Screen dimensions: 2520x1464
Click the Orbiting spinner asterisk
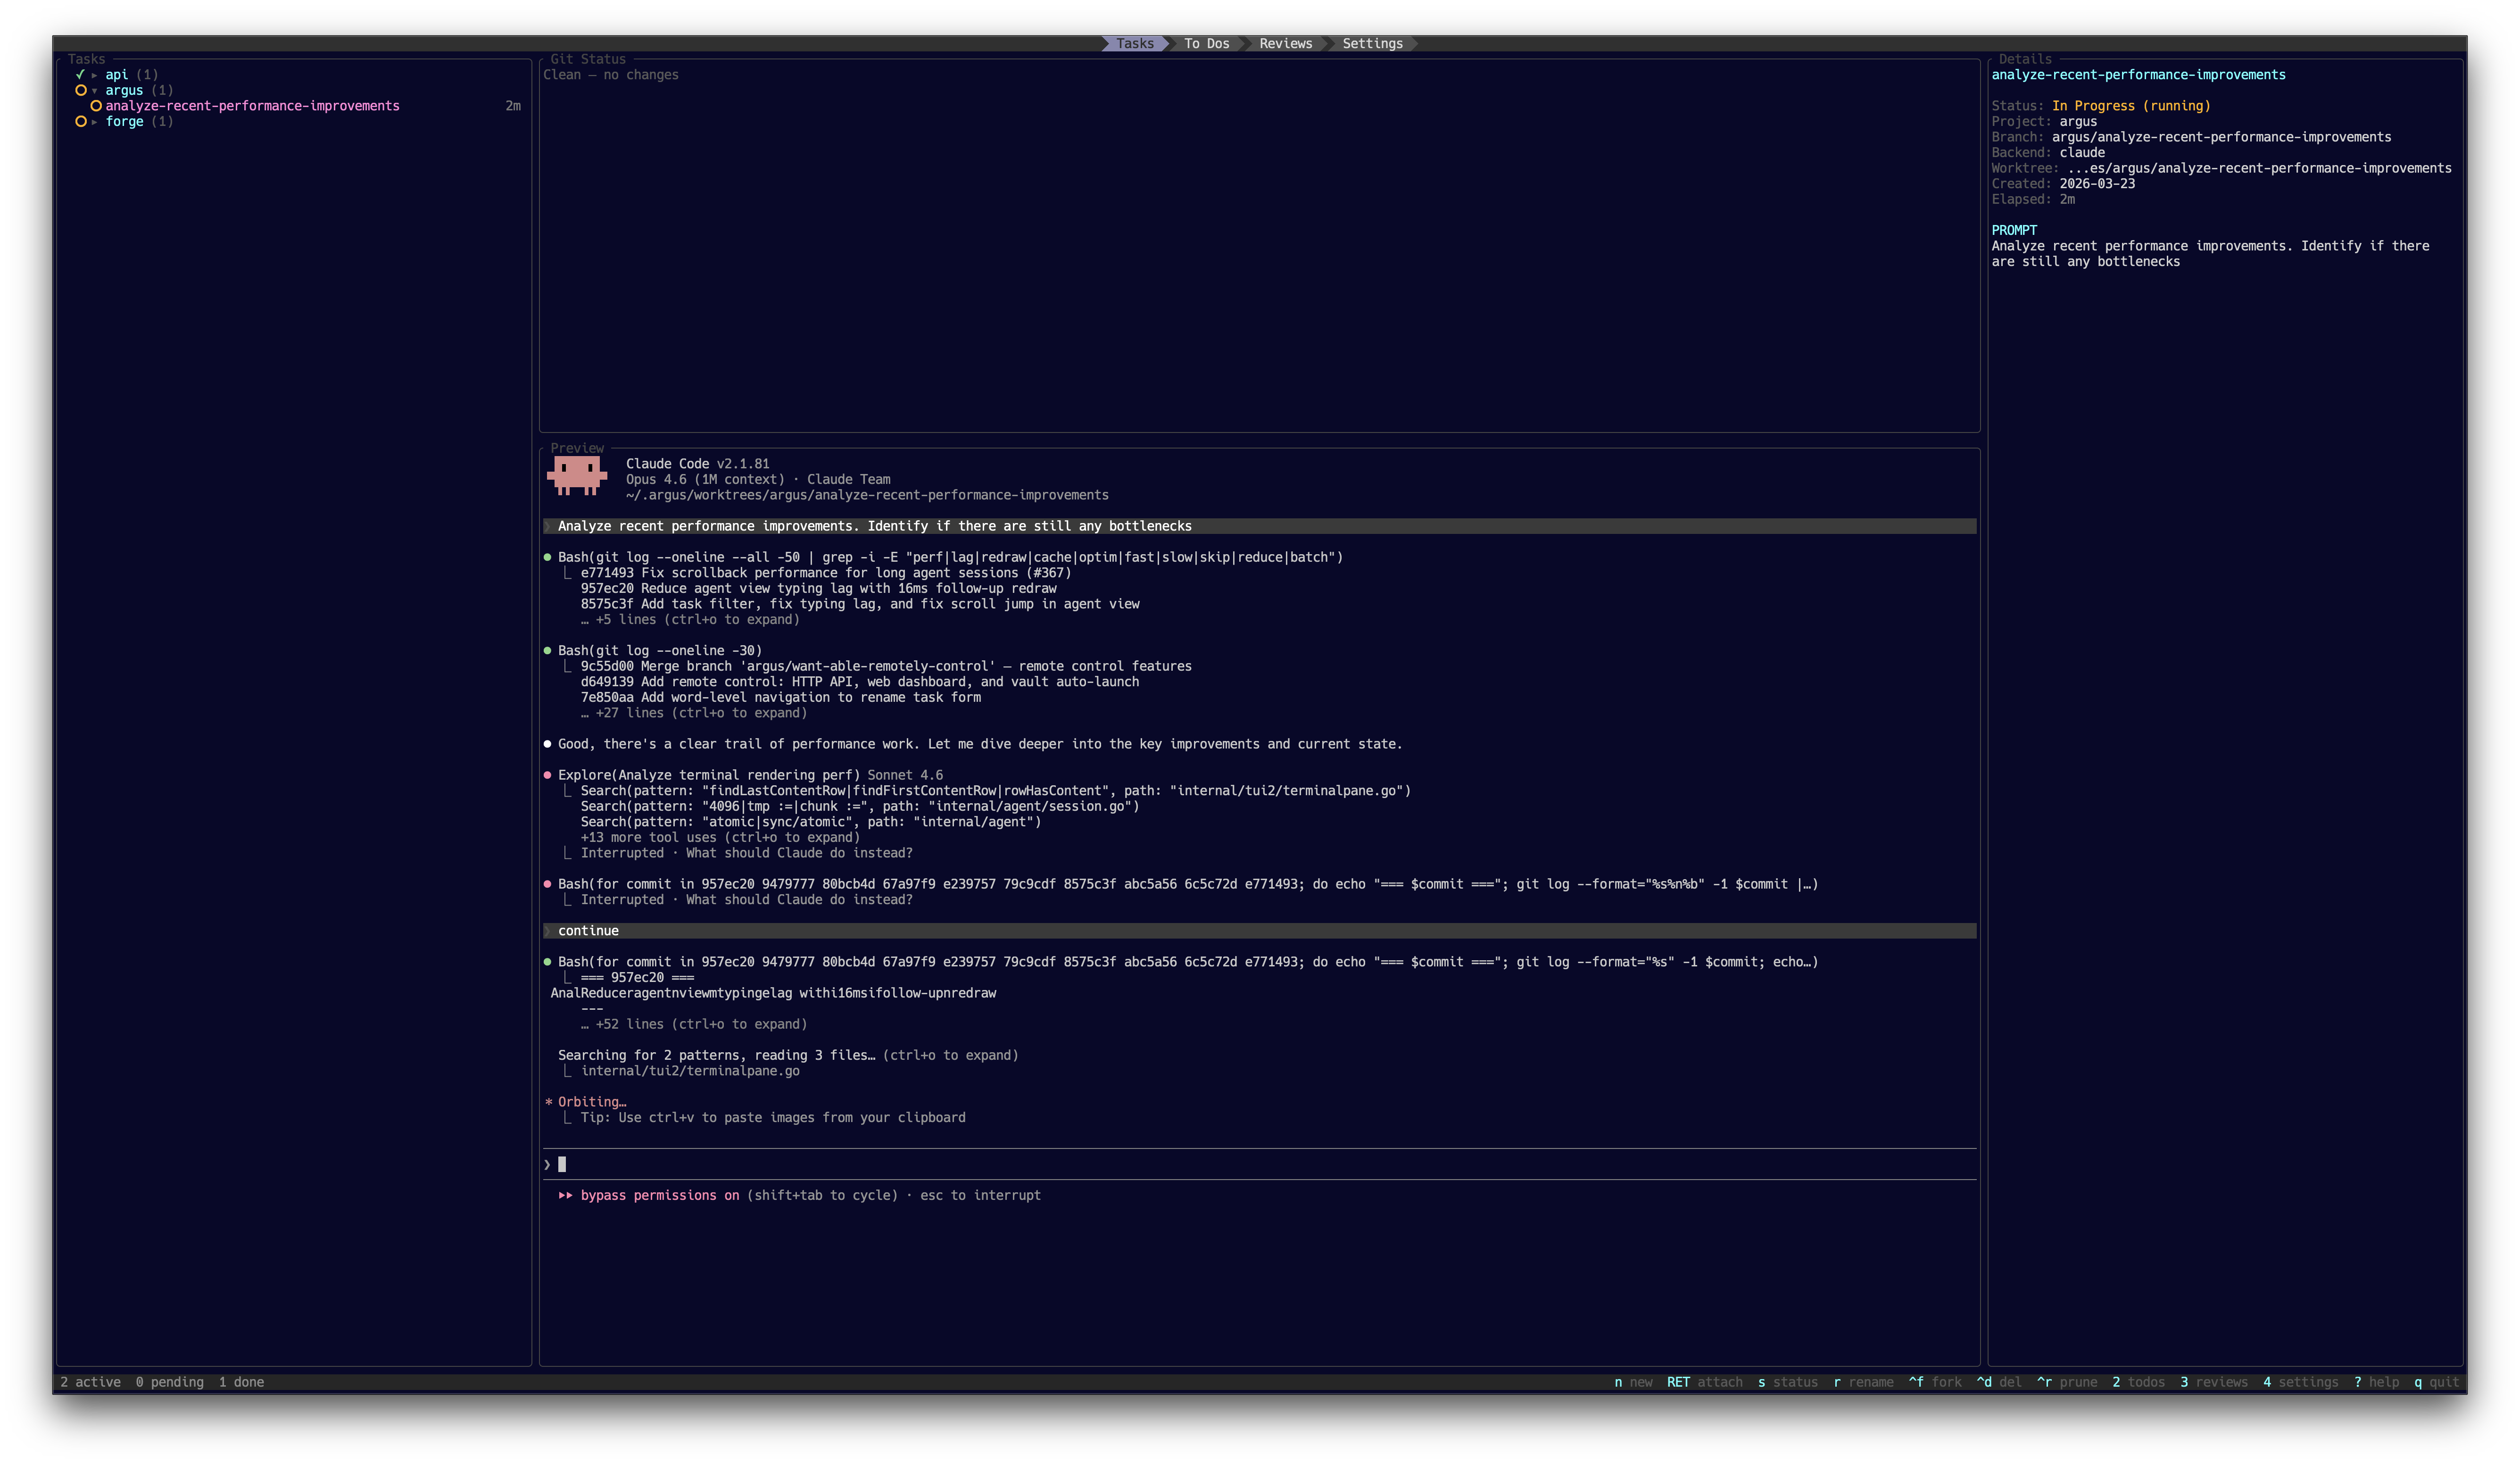pyautogui.click(x=548, y=1102)
